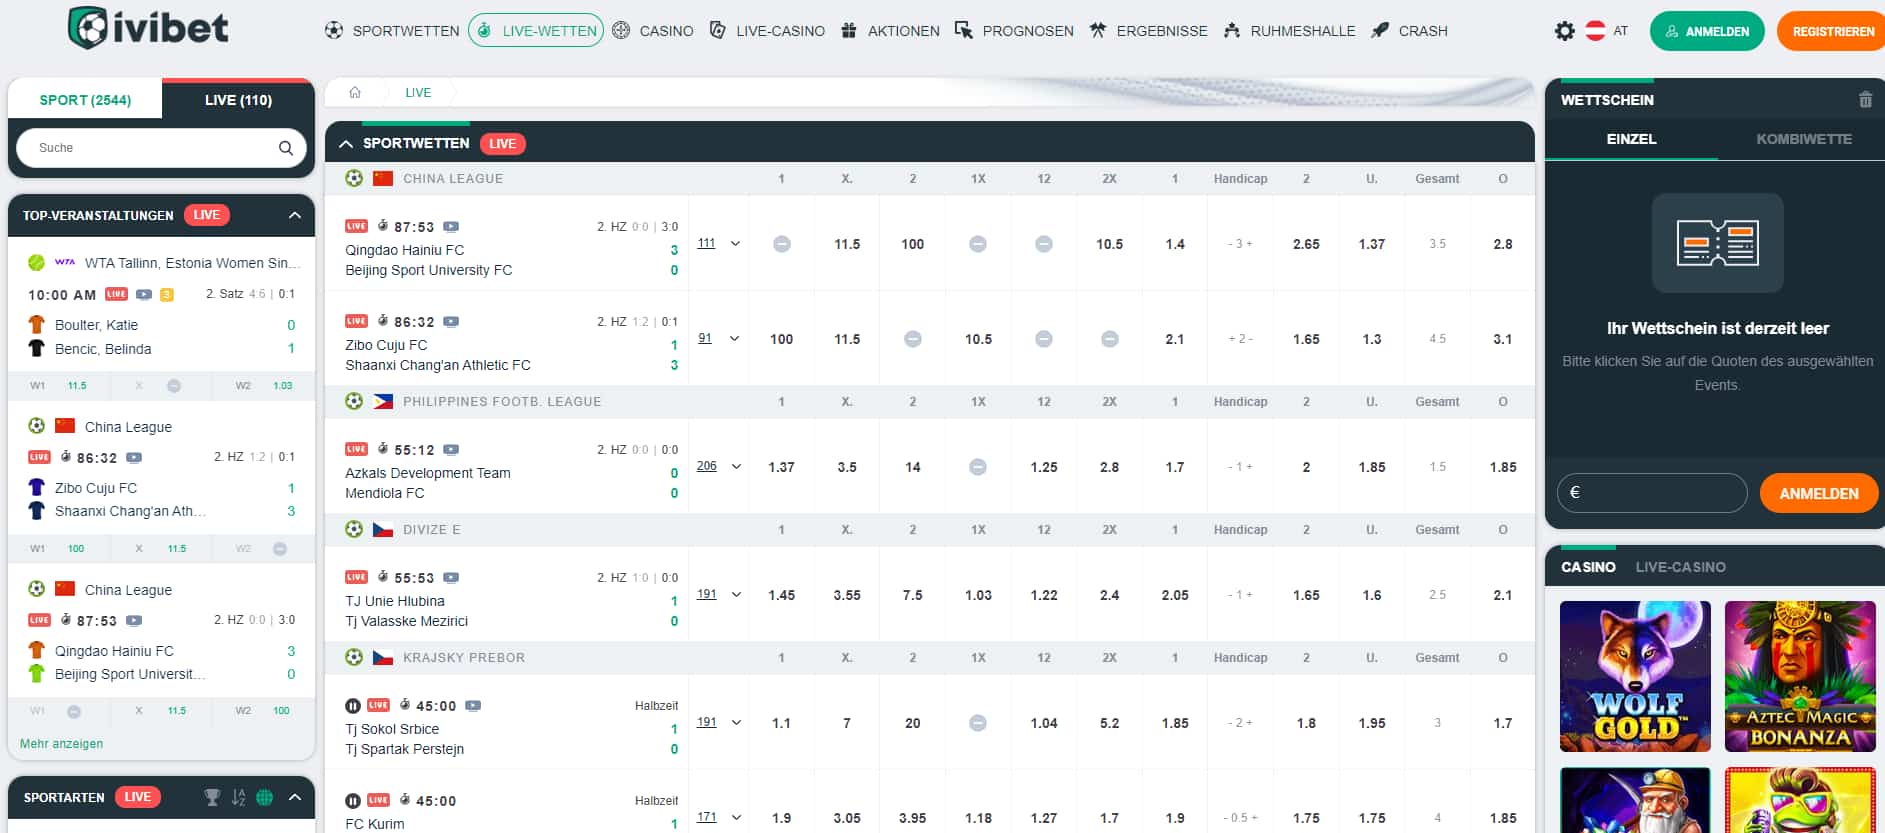Select the Einzel bet slip tab

tap(1631, 139)
